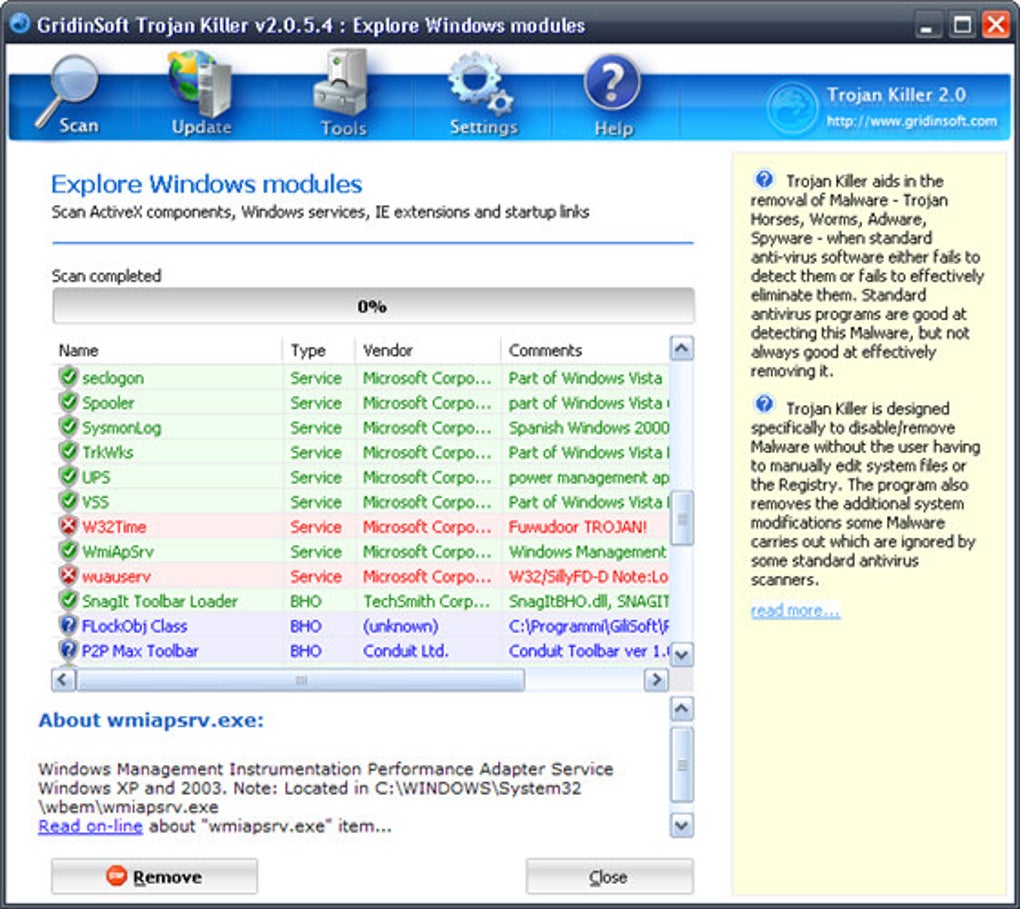
Task: Select the UPS row name
Action: [x=96, y=477]
